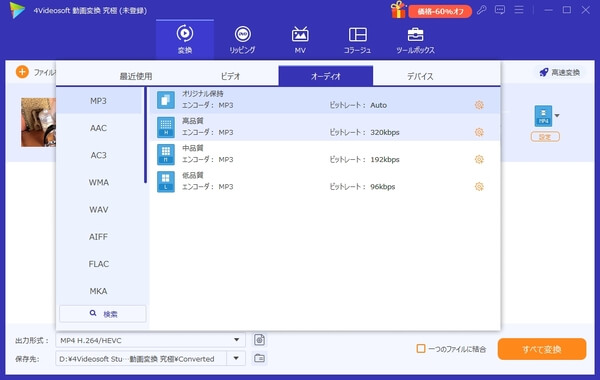The height and width of the screenshot is (380, 600).
Task: Click the feedback chat icon
Action: click(500, 10)
